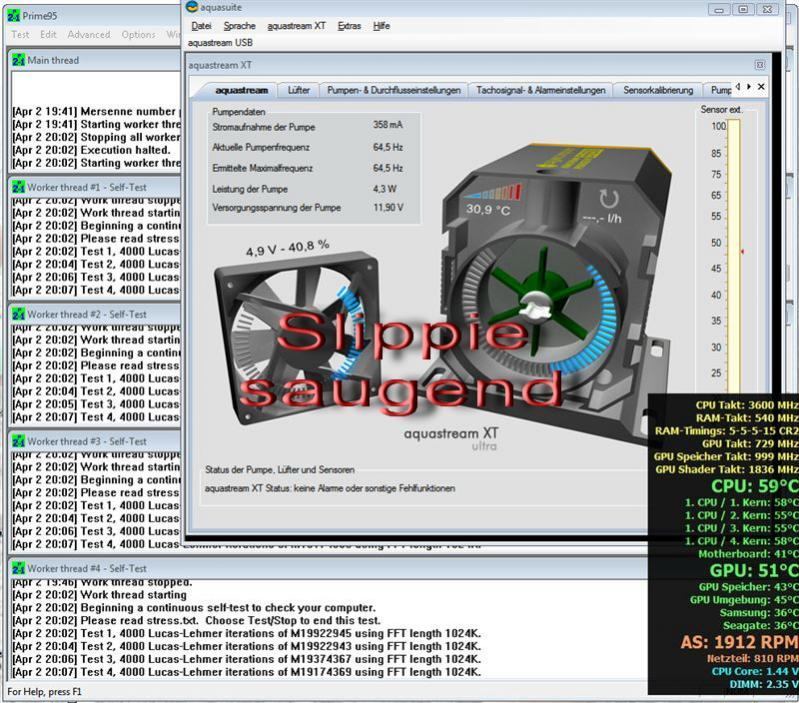The image size is (799, 703).
Task: Click the Worker thread #2 title bar
Action: point(95,314)
